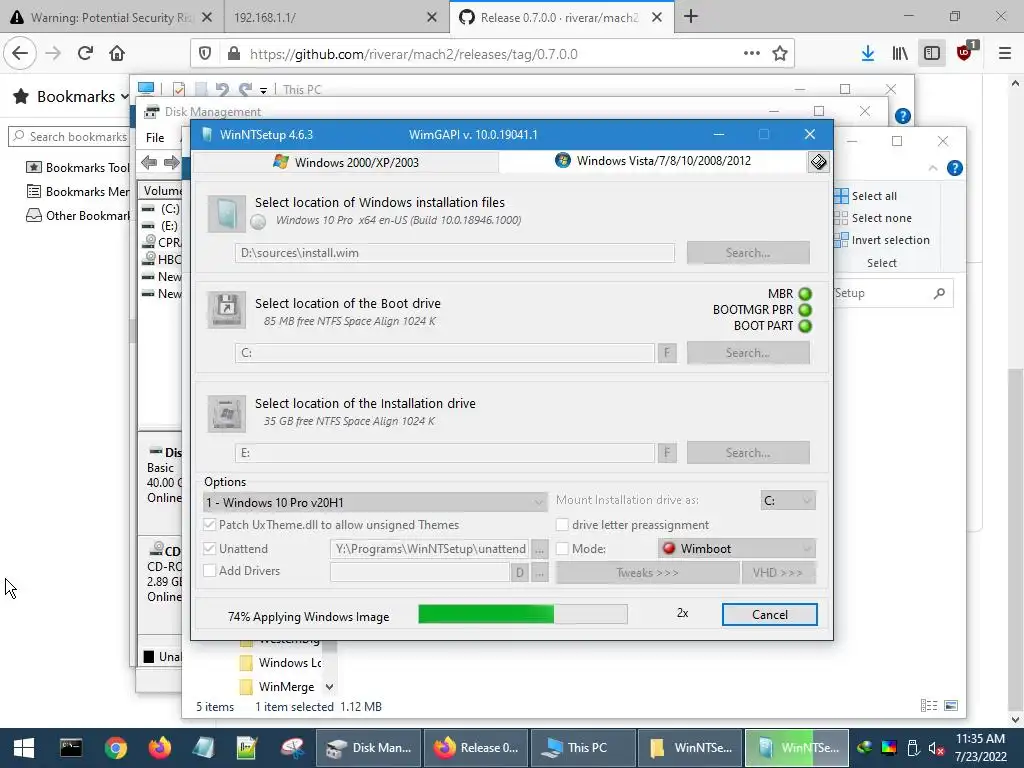Open the Wimboot mode dropdown
This screenshot has width=1024, height=768.
pyautogui.click(x=737, y=549)
